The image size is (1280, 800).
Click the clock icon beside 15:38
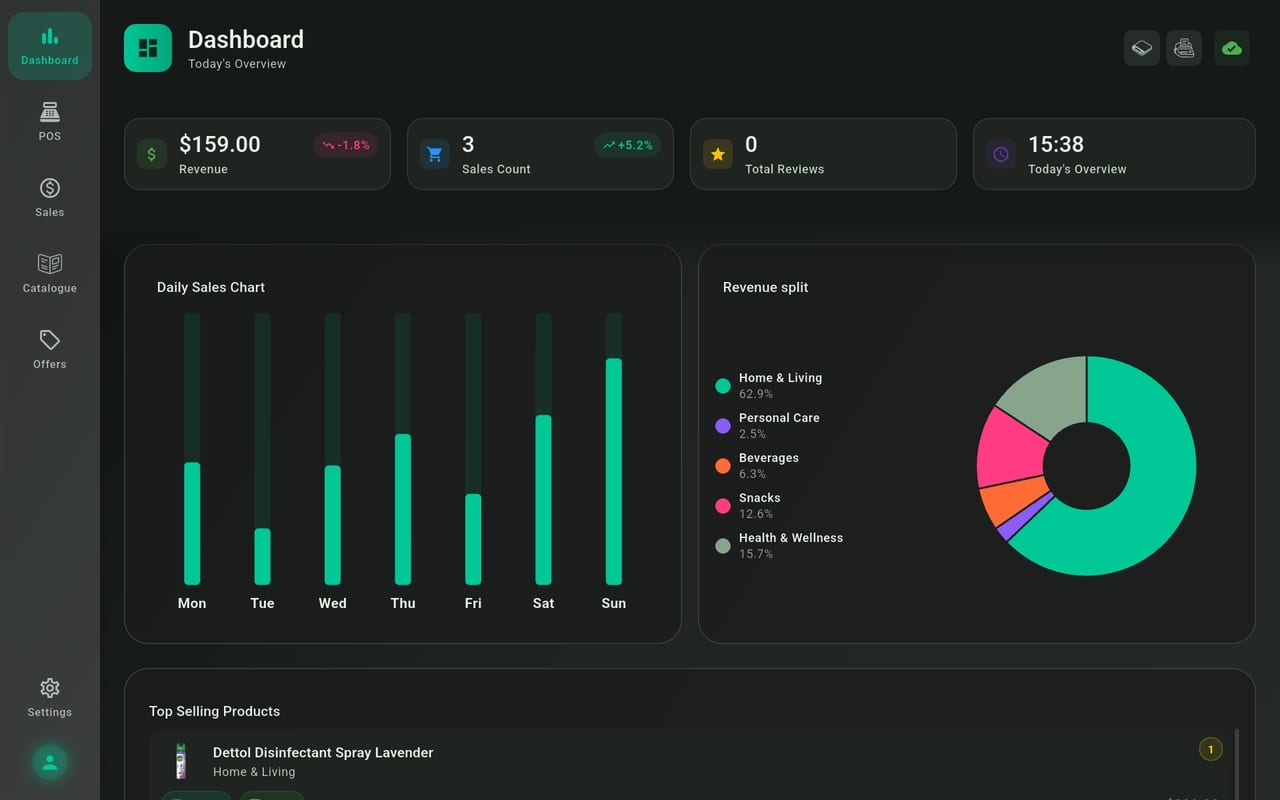point(1001,154)
